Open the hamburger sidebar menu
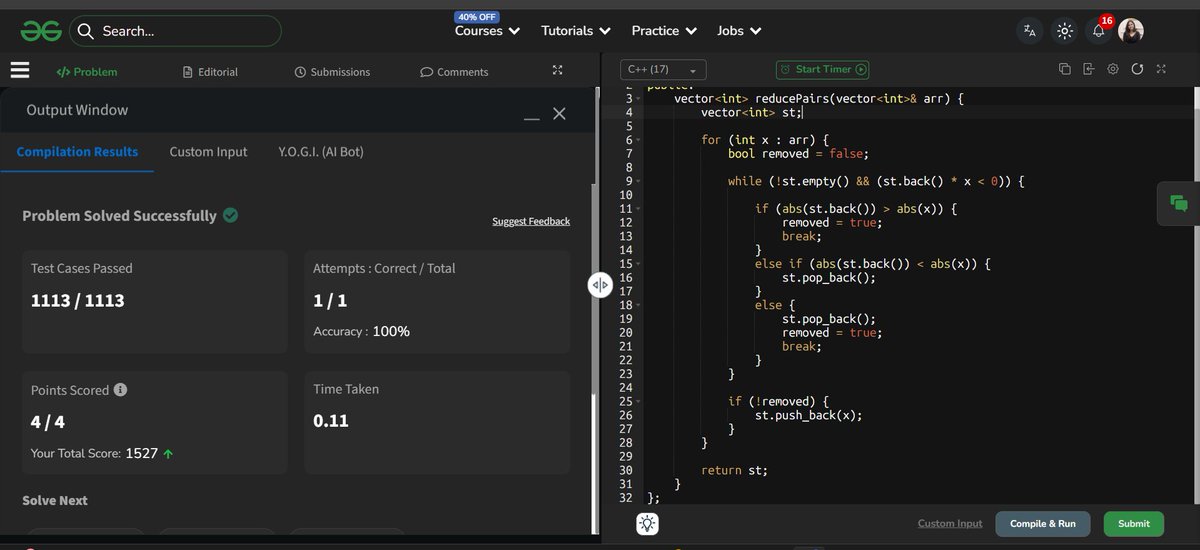 (20, 71)
